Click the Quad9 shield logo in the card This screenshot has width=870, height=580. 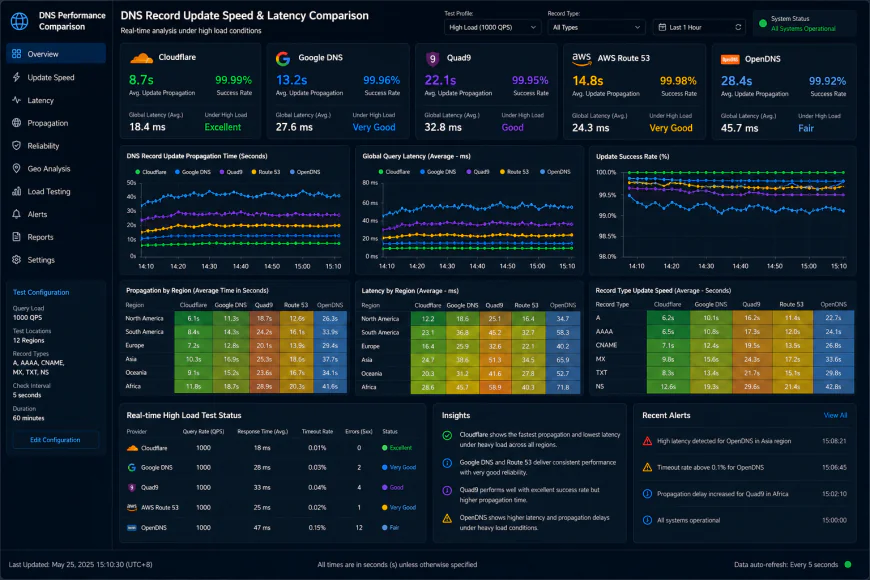click(432, 58)
